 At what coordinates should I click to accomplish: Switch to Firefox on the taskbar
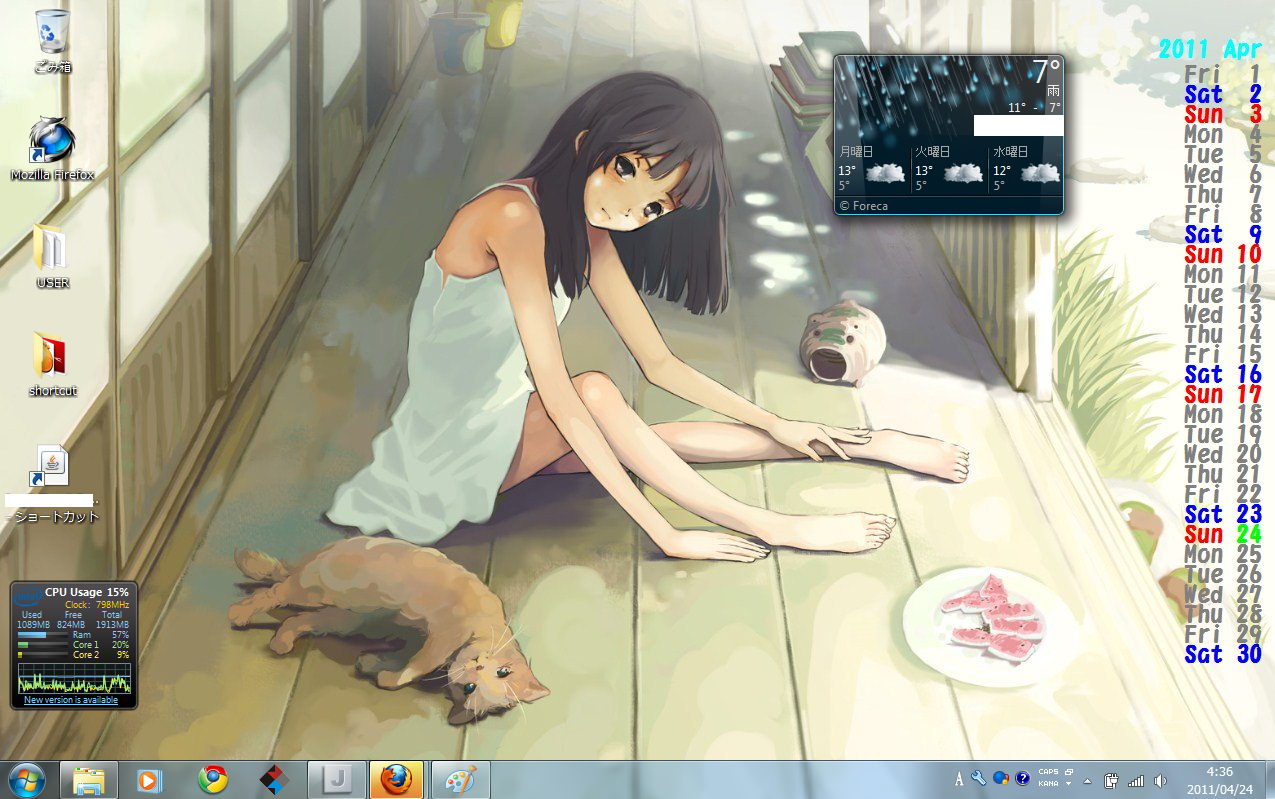[396, 780]
